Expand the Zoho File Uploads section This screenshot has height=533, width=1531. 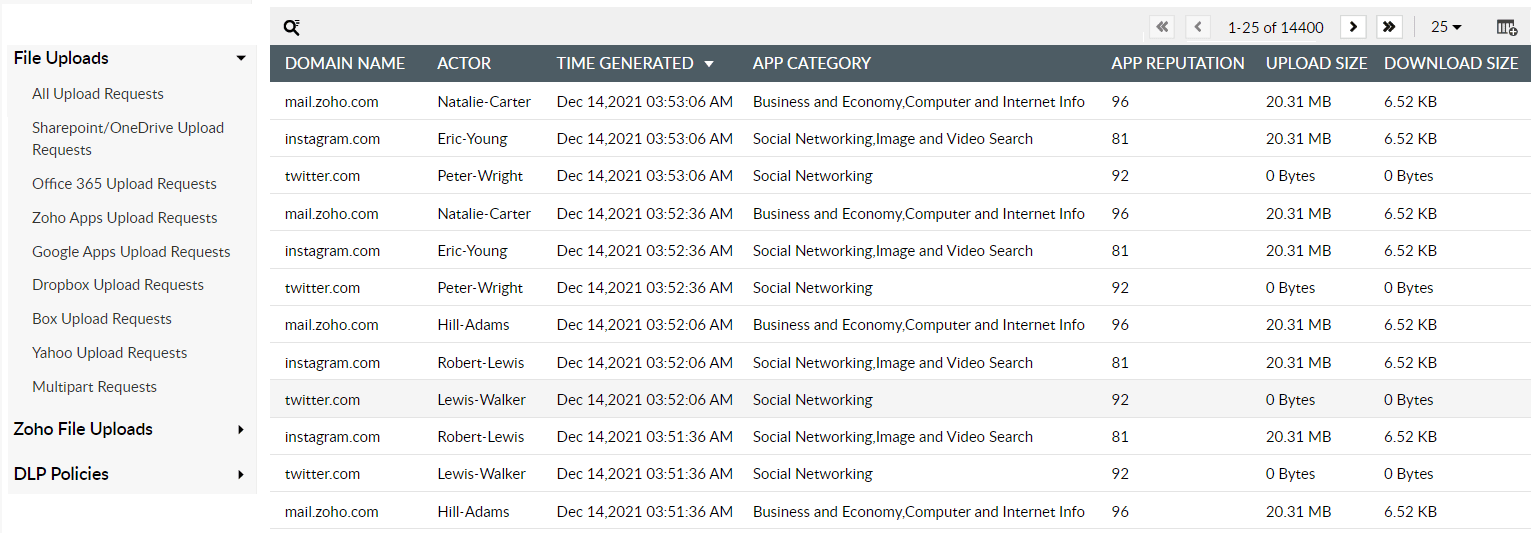240,429
